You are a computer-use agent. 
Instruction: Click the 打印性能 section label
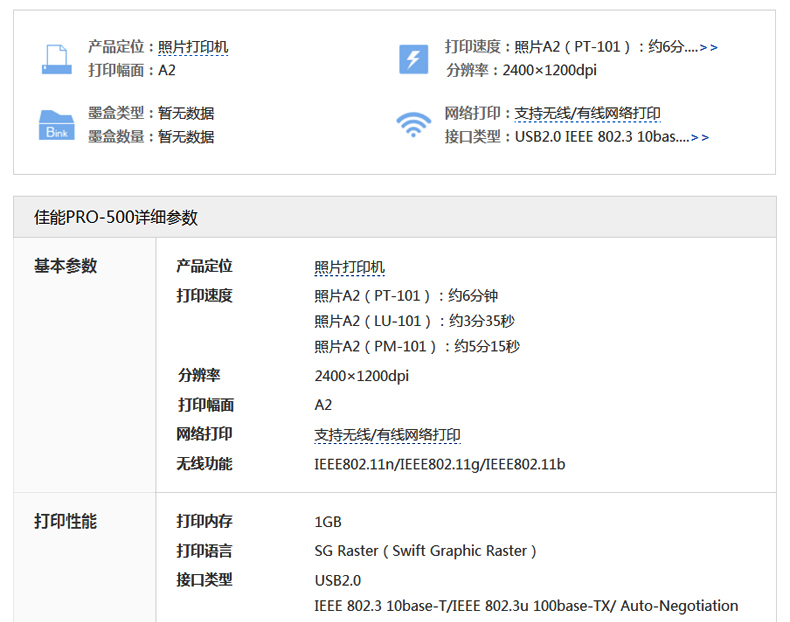point(65,521)
